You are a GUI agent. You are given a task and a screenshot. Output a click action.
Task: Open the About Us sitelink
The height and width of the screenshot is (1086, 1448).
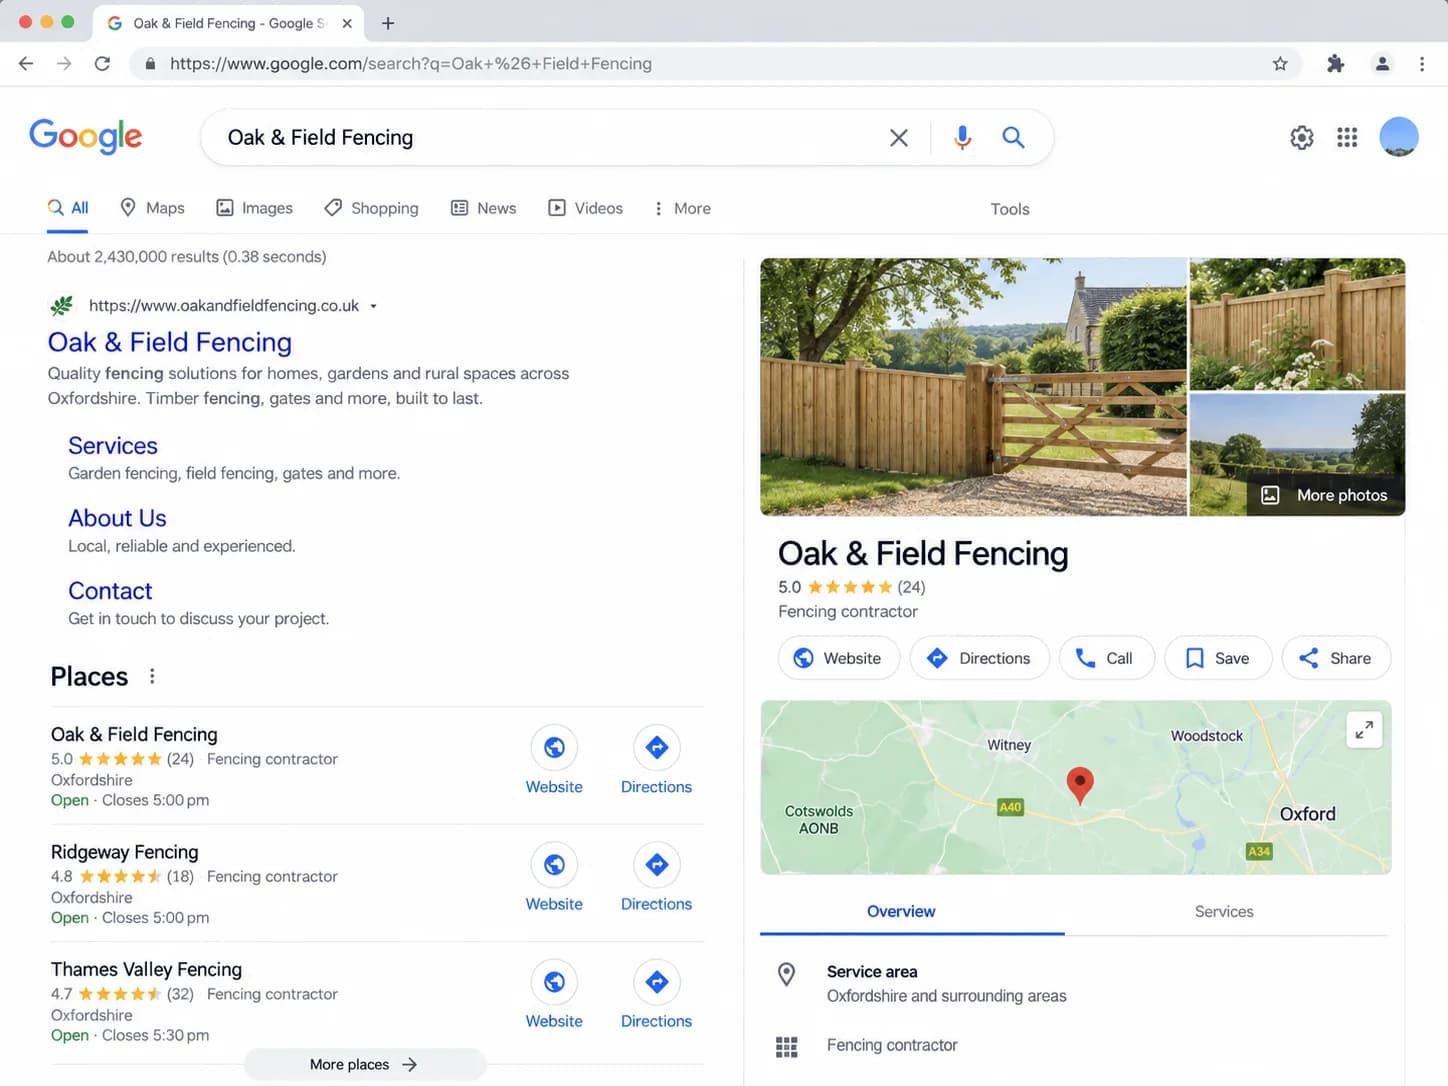117,518
